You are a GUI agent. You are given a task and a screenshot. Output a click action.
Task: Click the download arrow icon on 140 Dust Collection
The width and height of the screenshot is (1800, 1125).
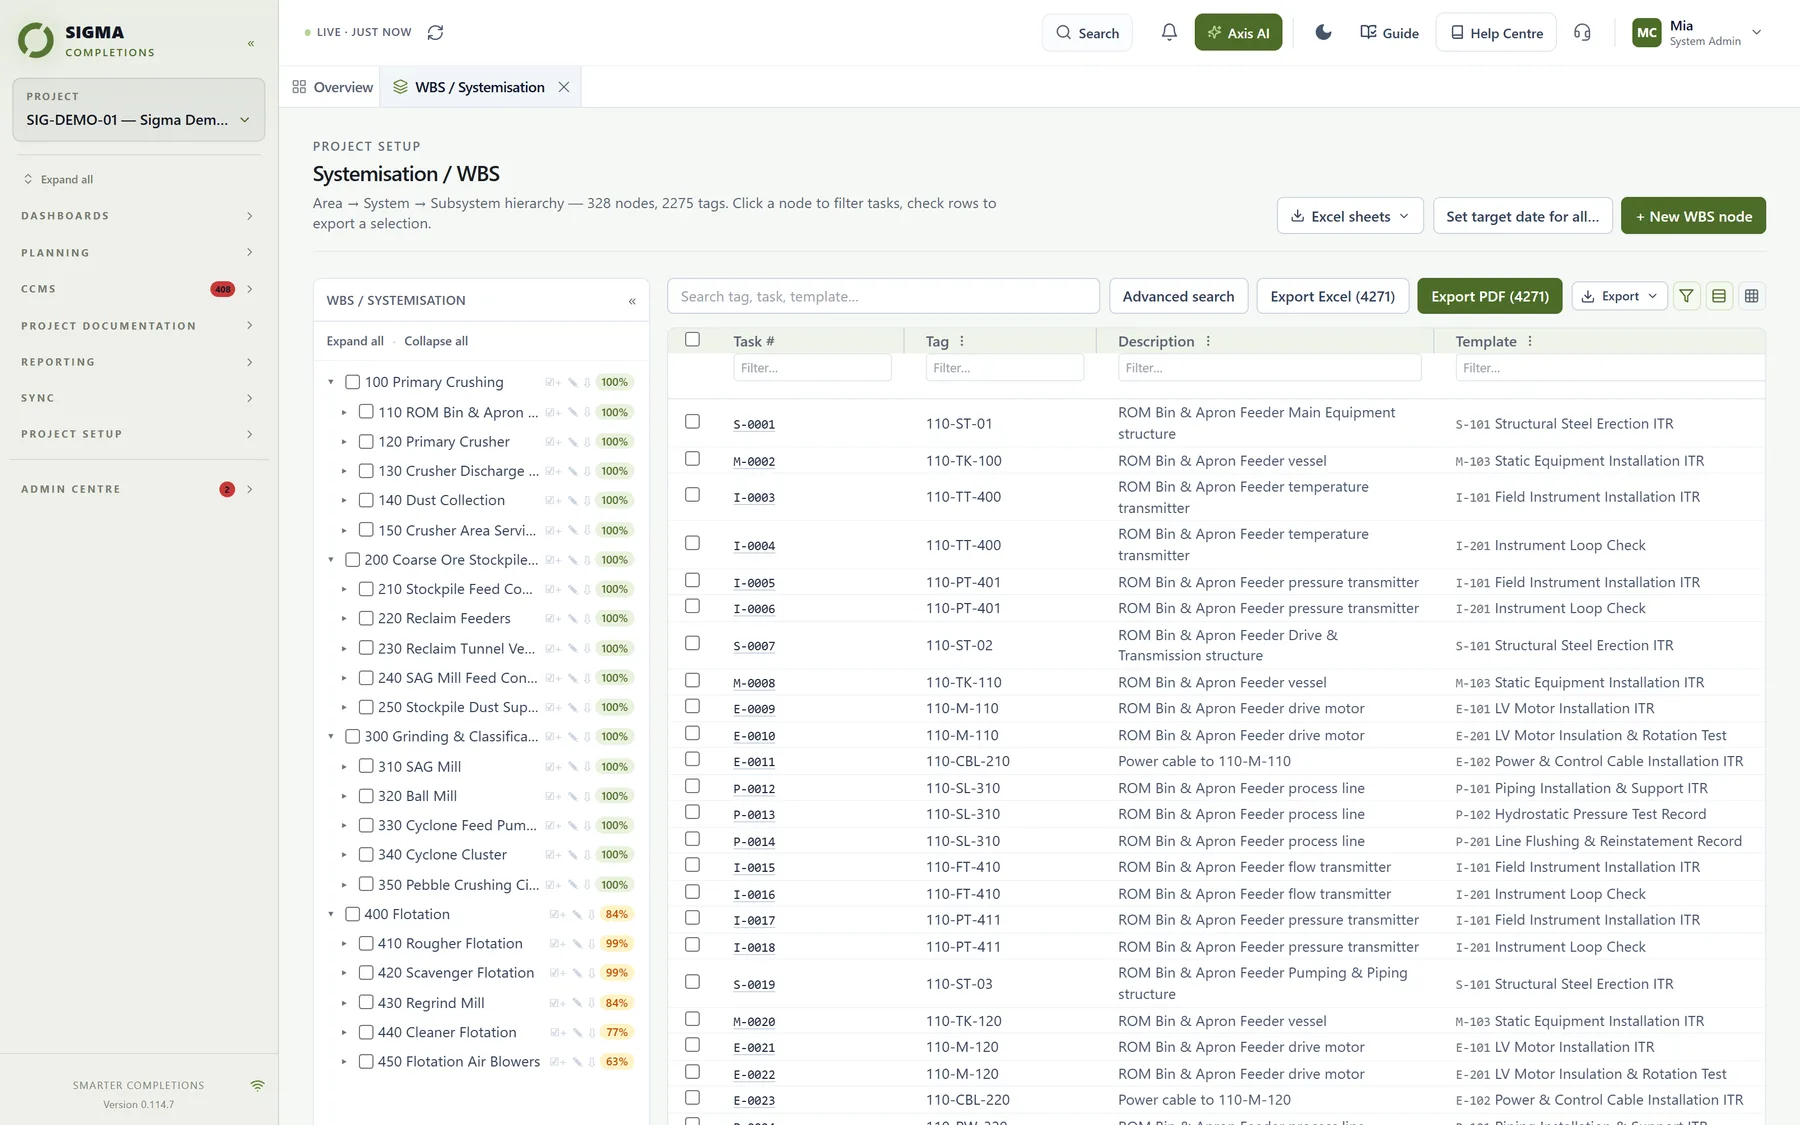coord(587,500)
